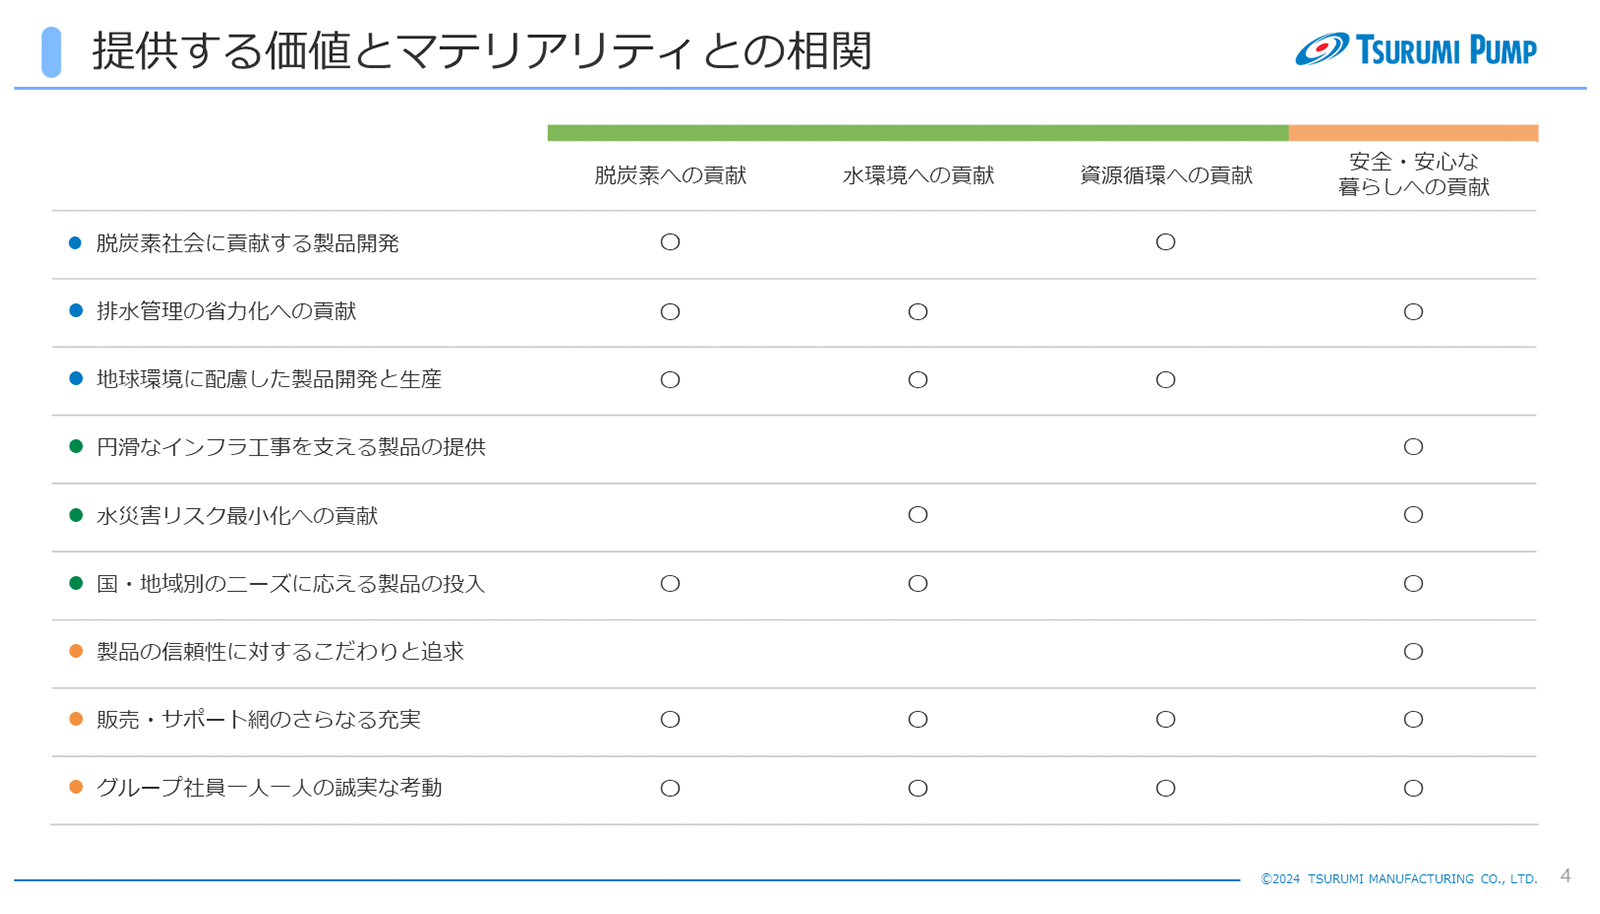The height and width of the screenshot is (914, 1600).
Task: Click the 資源循環への貢献 column header
Action: (1166, 176)
